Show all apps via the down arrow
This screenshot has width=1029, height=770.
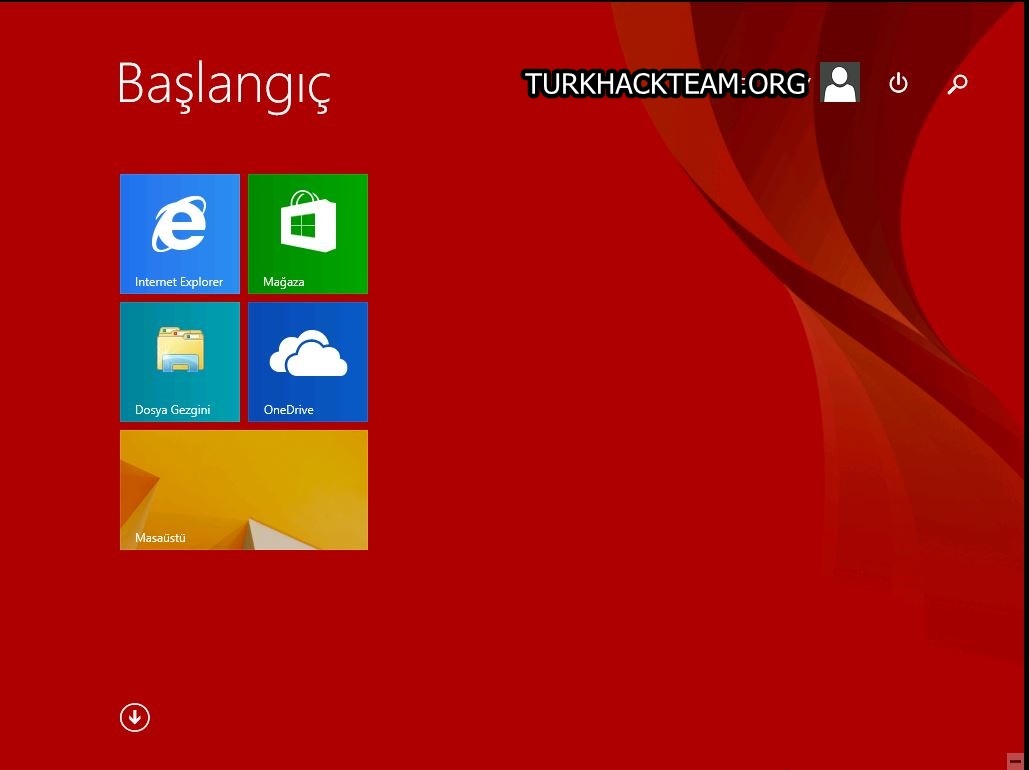(135, 717)
